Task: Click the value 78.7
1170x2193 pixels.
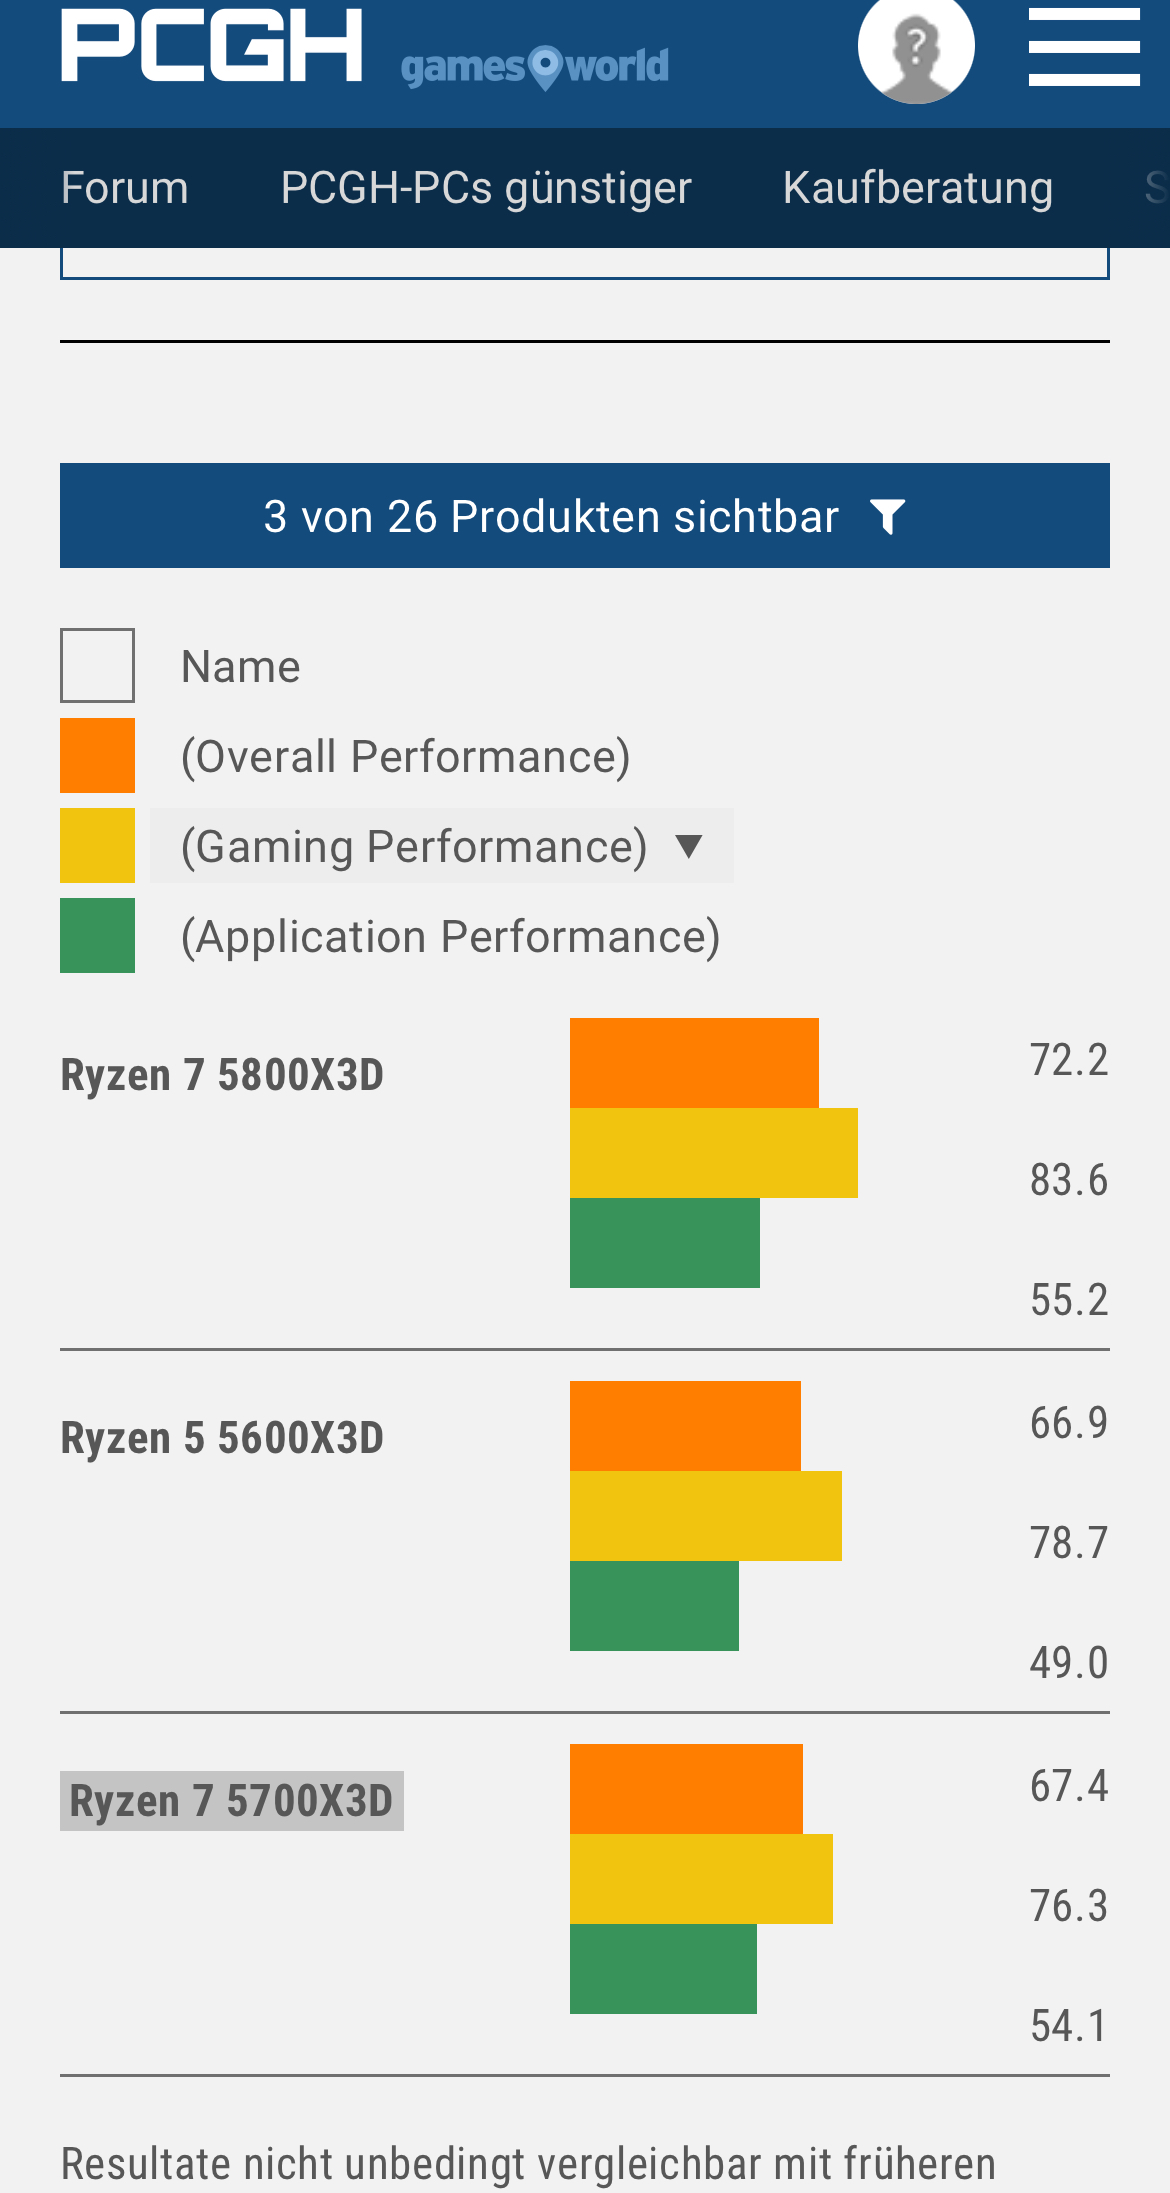Action: [x=1069, y=1543]
